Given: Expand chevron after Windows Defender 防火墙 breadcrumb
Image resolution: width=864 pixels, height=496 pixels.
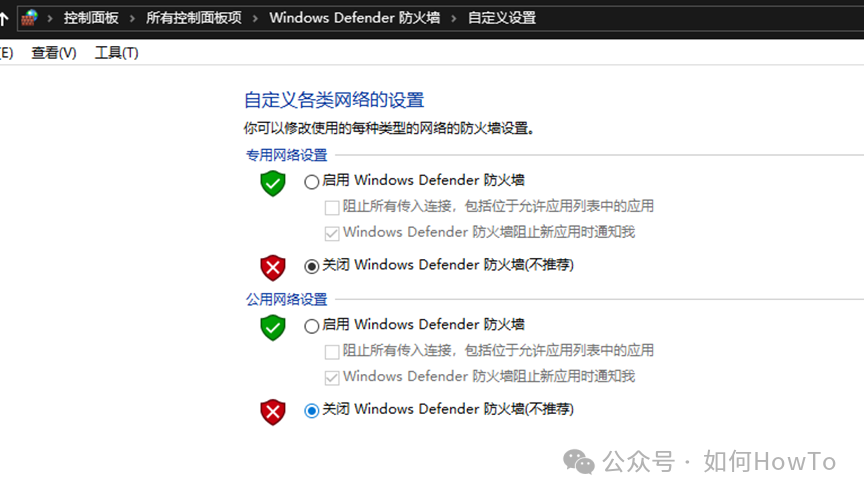Looking at the screenshot, I should [454, 18].
